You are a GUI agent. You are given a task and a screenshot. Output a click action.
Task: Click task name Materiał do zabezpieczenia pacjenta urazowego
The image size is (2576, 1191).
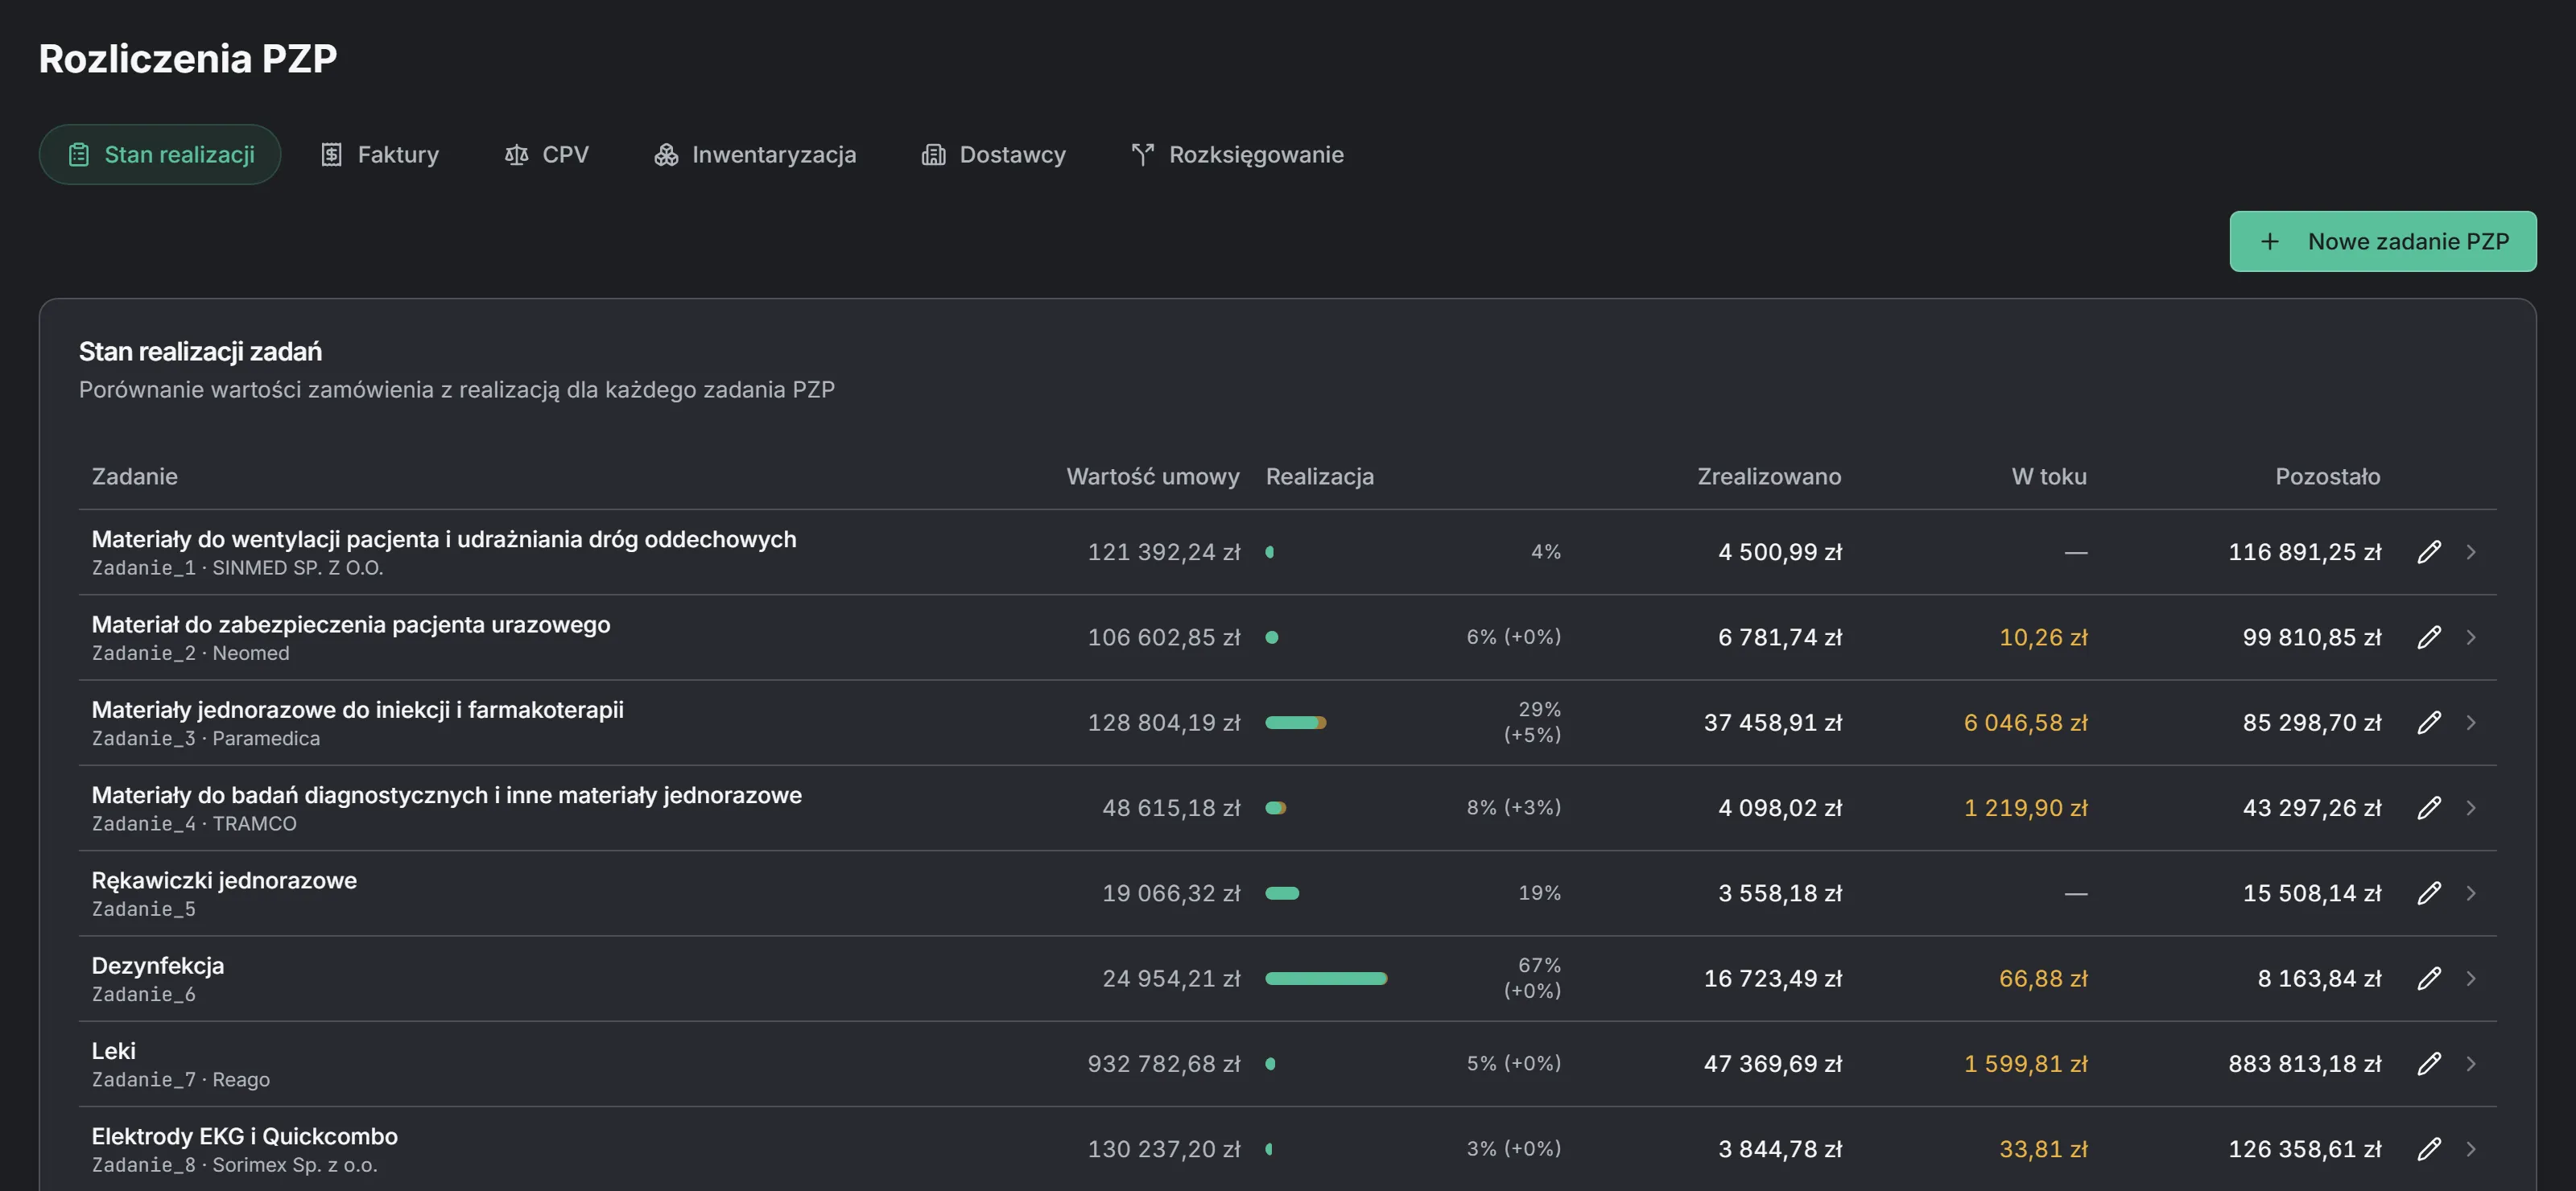click(351, 625)
